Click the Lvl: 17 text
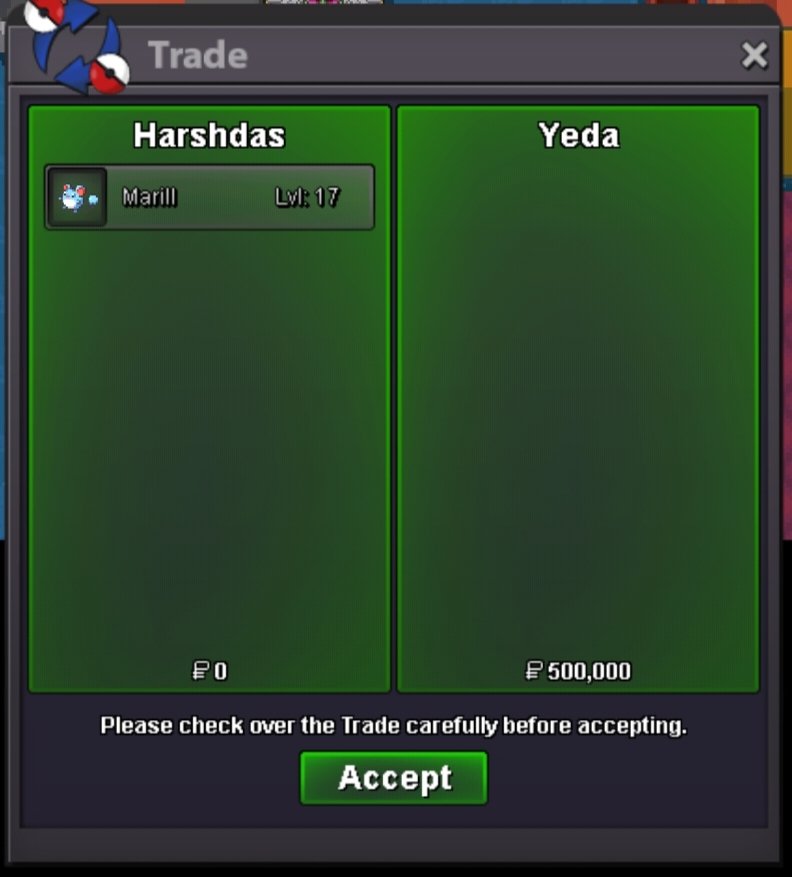The width and height of the screenshot is (792, 877). pyautogui.click(x=307, y=197)
